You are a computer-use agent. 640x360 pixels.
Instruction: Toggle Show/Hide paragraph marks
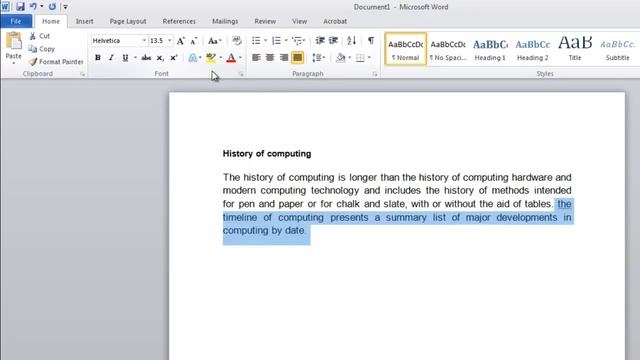pos(371,41)
